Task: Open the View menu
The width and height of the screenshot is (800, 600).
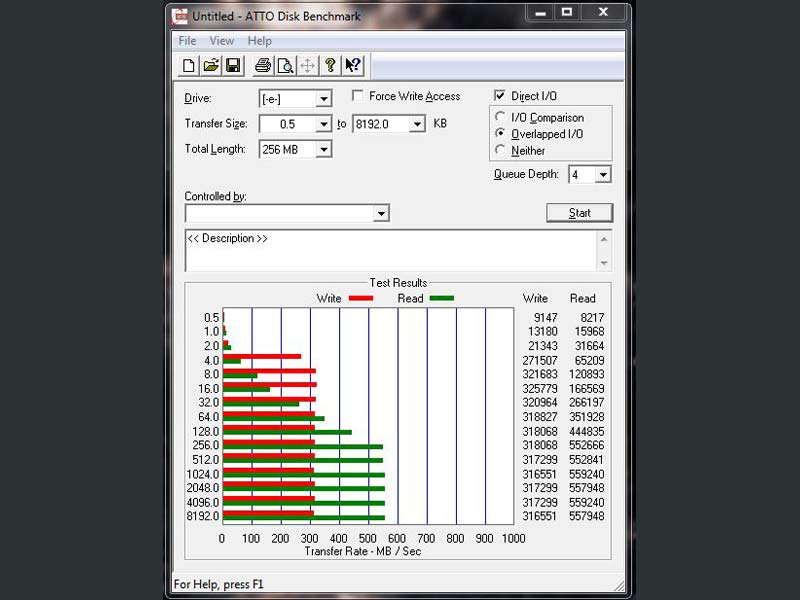Action: click(x=221, y=41)
